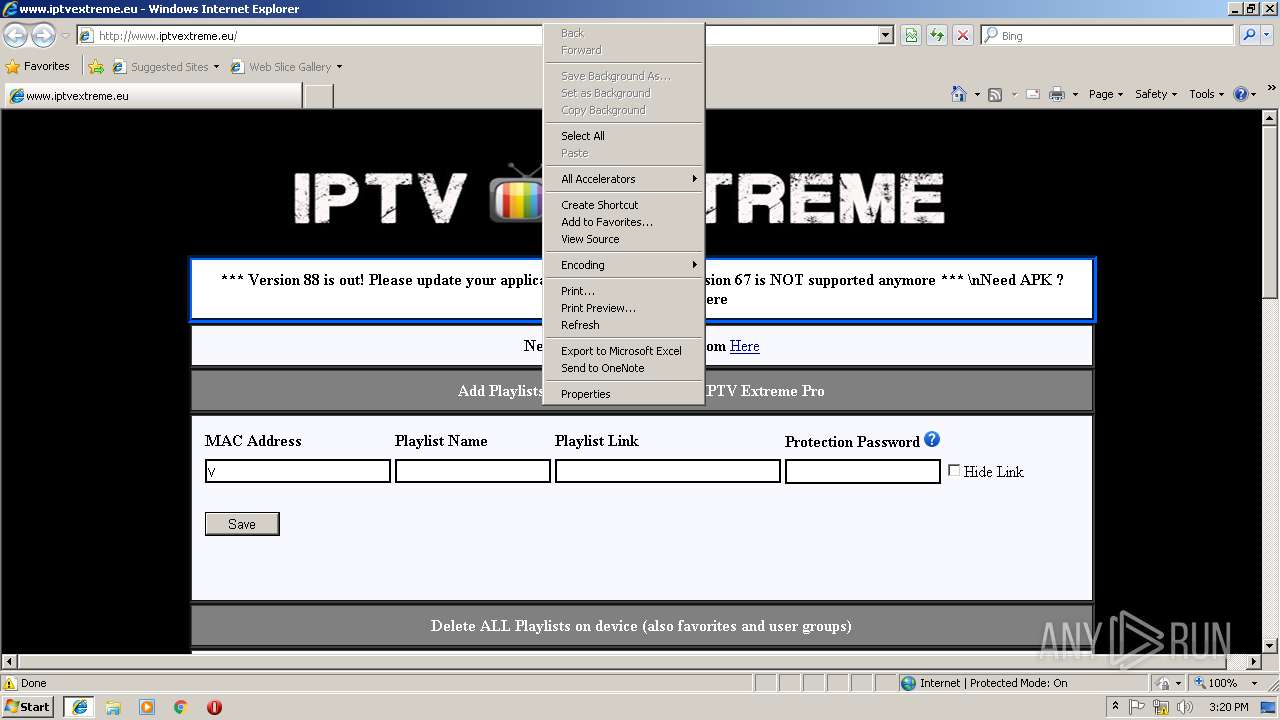Image resolution: width=1280 pixels, height=720 pixels.
Task: Click the red Stop loading icon
Action: point(963,35)
